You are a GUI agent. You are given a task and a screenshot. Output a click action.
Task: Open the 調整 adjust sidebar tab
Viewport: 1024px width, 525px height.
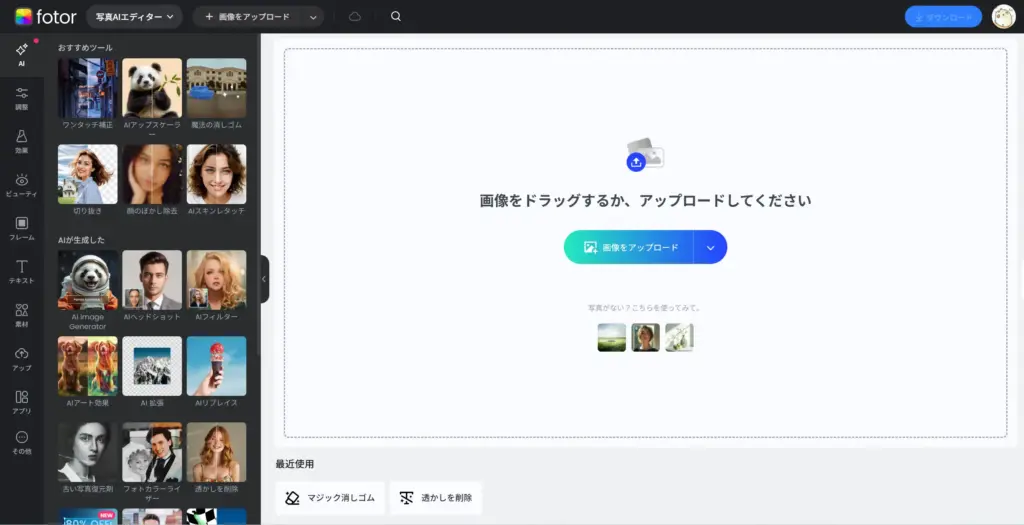(22, 99)
